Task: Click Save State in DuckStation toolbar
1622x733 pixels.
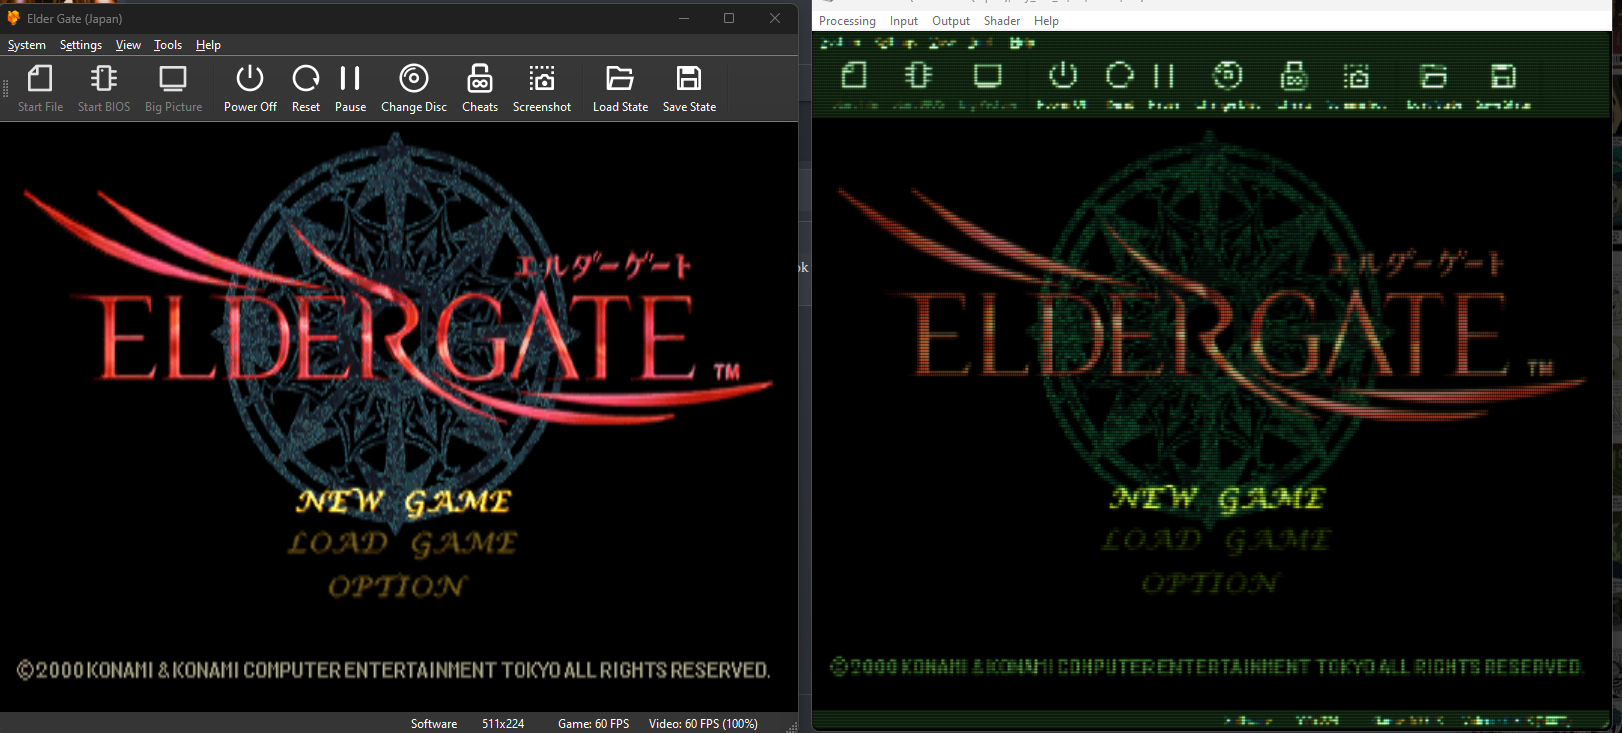Action: point(689,89)
